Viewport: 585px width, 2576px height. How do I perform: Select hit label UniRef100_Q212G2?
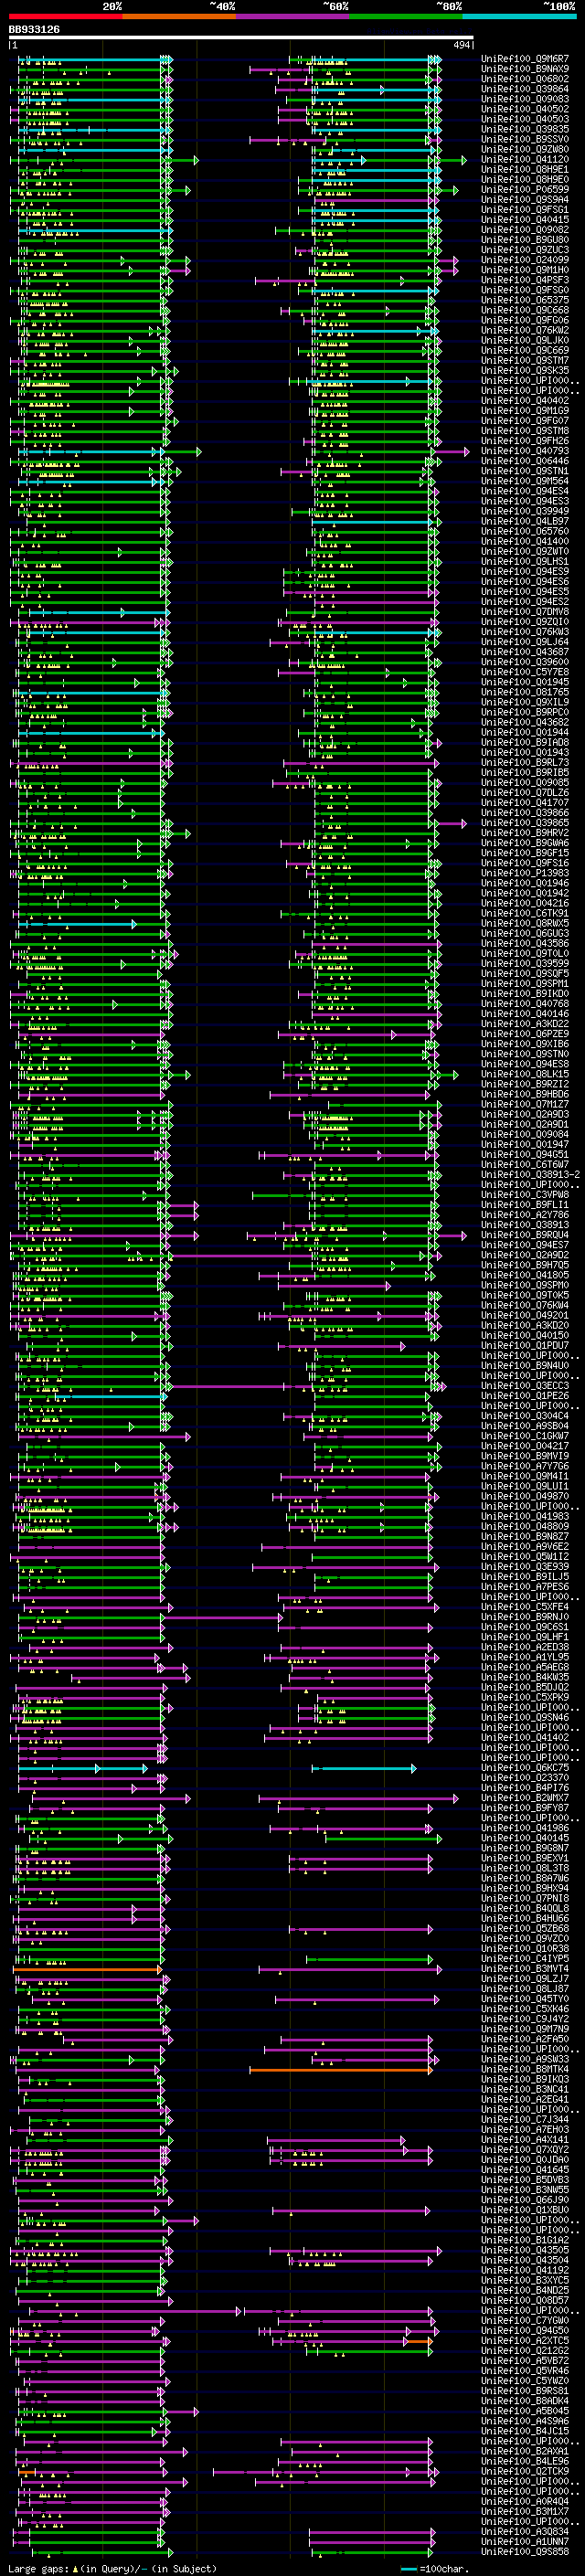(x=525, y=2350)
